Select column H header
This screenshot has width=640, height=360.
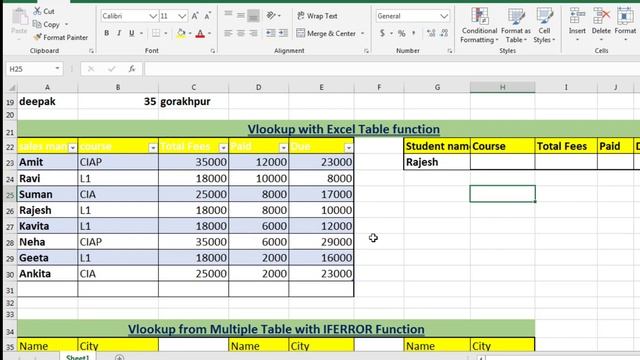[x=502, y=87]
